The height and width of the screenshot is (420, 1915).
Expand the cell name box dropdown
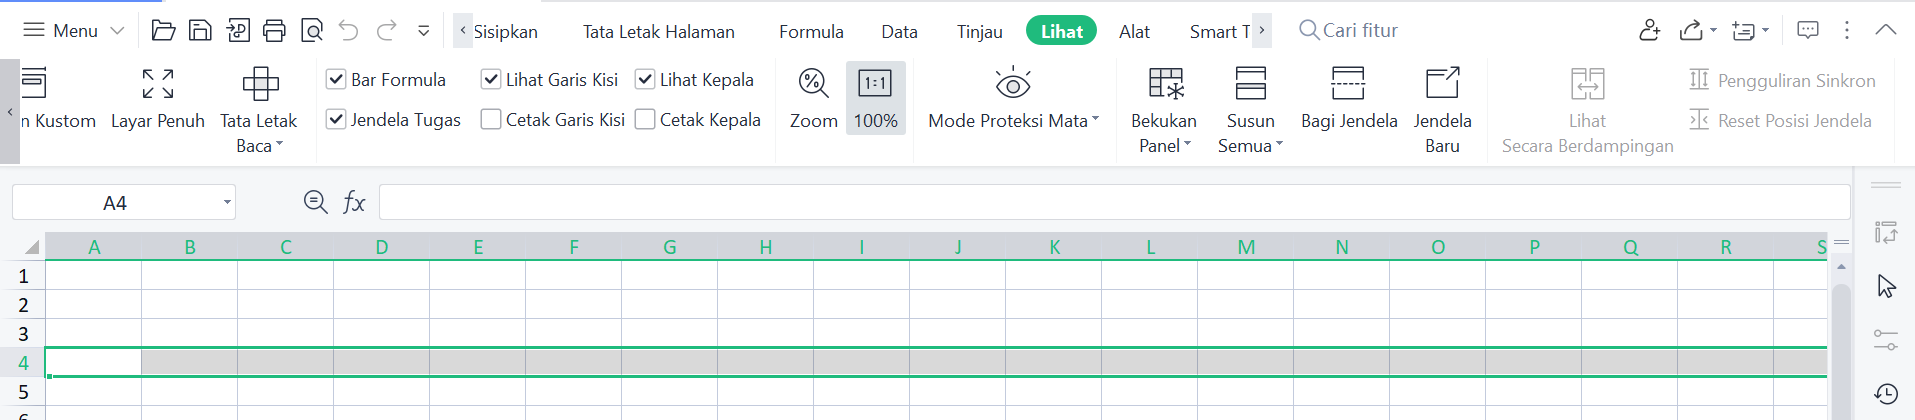coord(227,203)
